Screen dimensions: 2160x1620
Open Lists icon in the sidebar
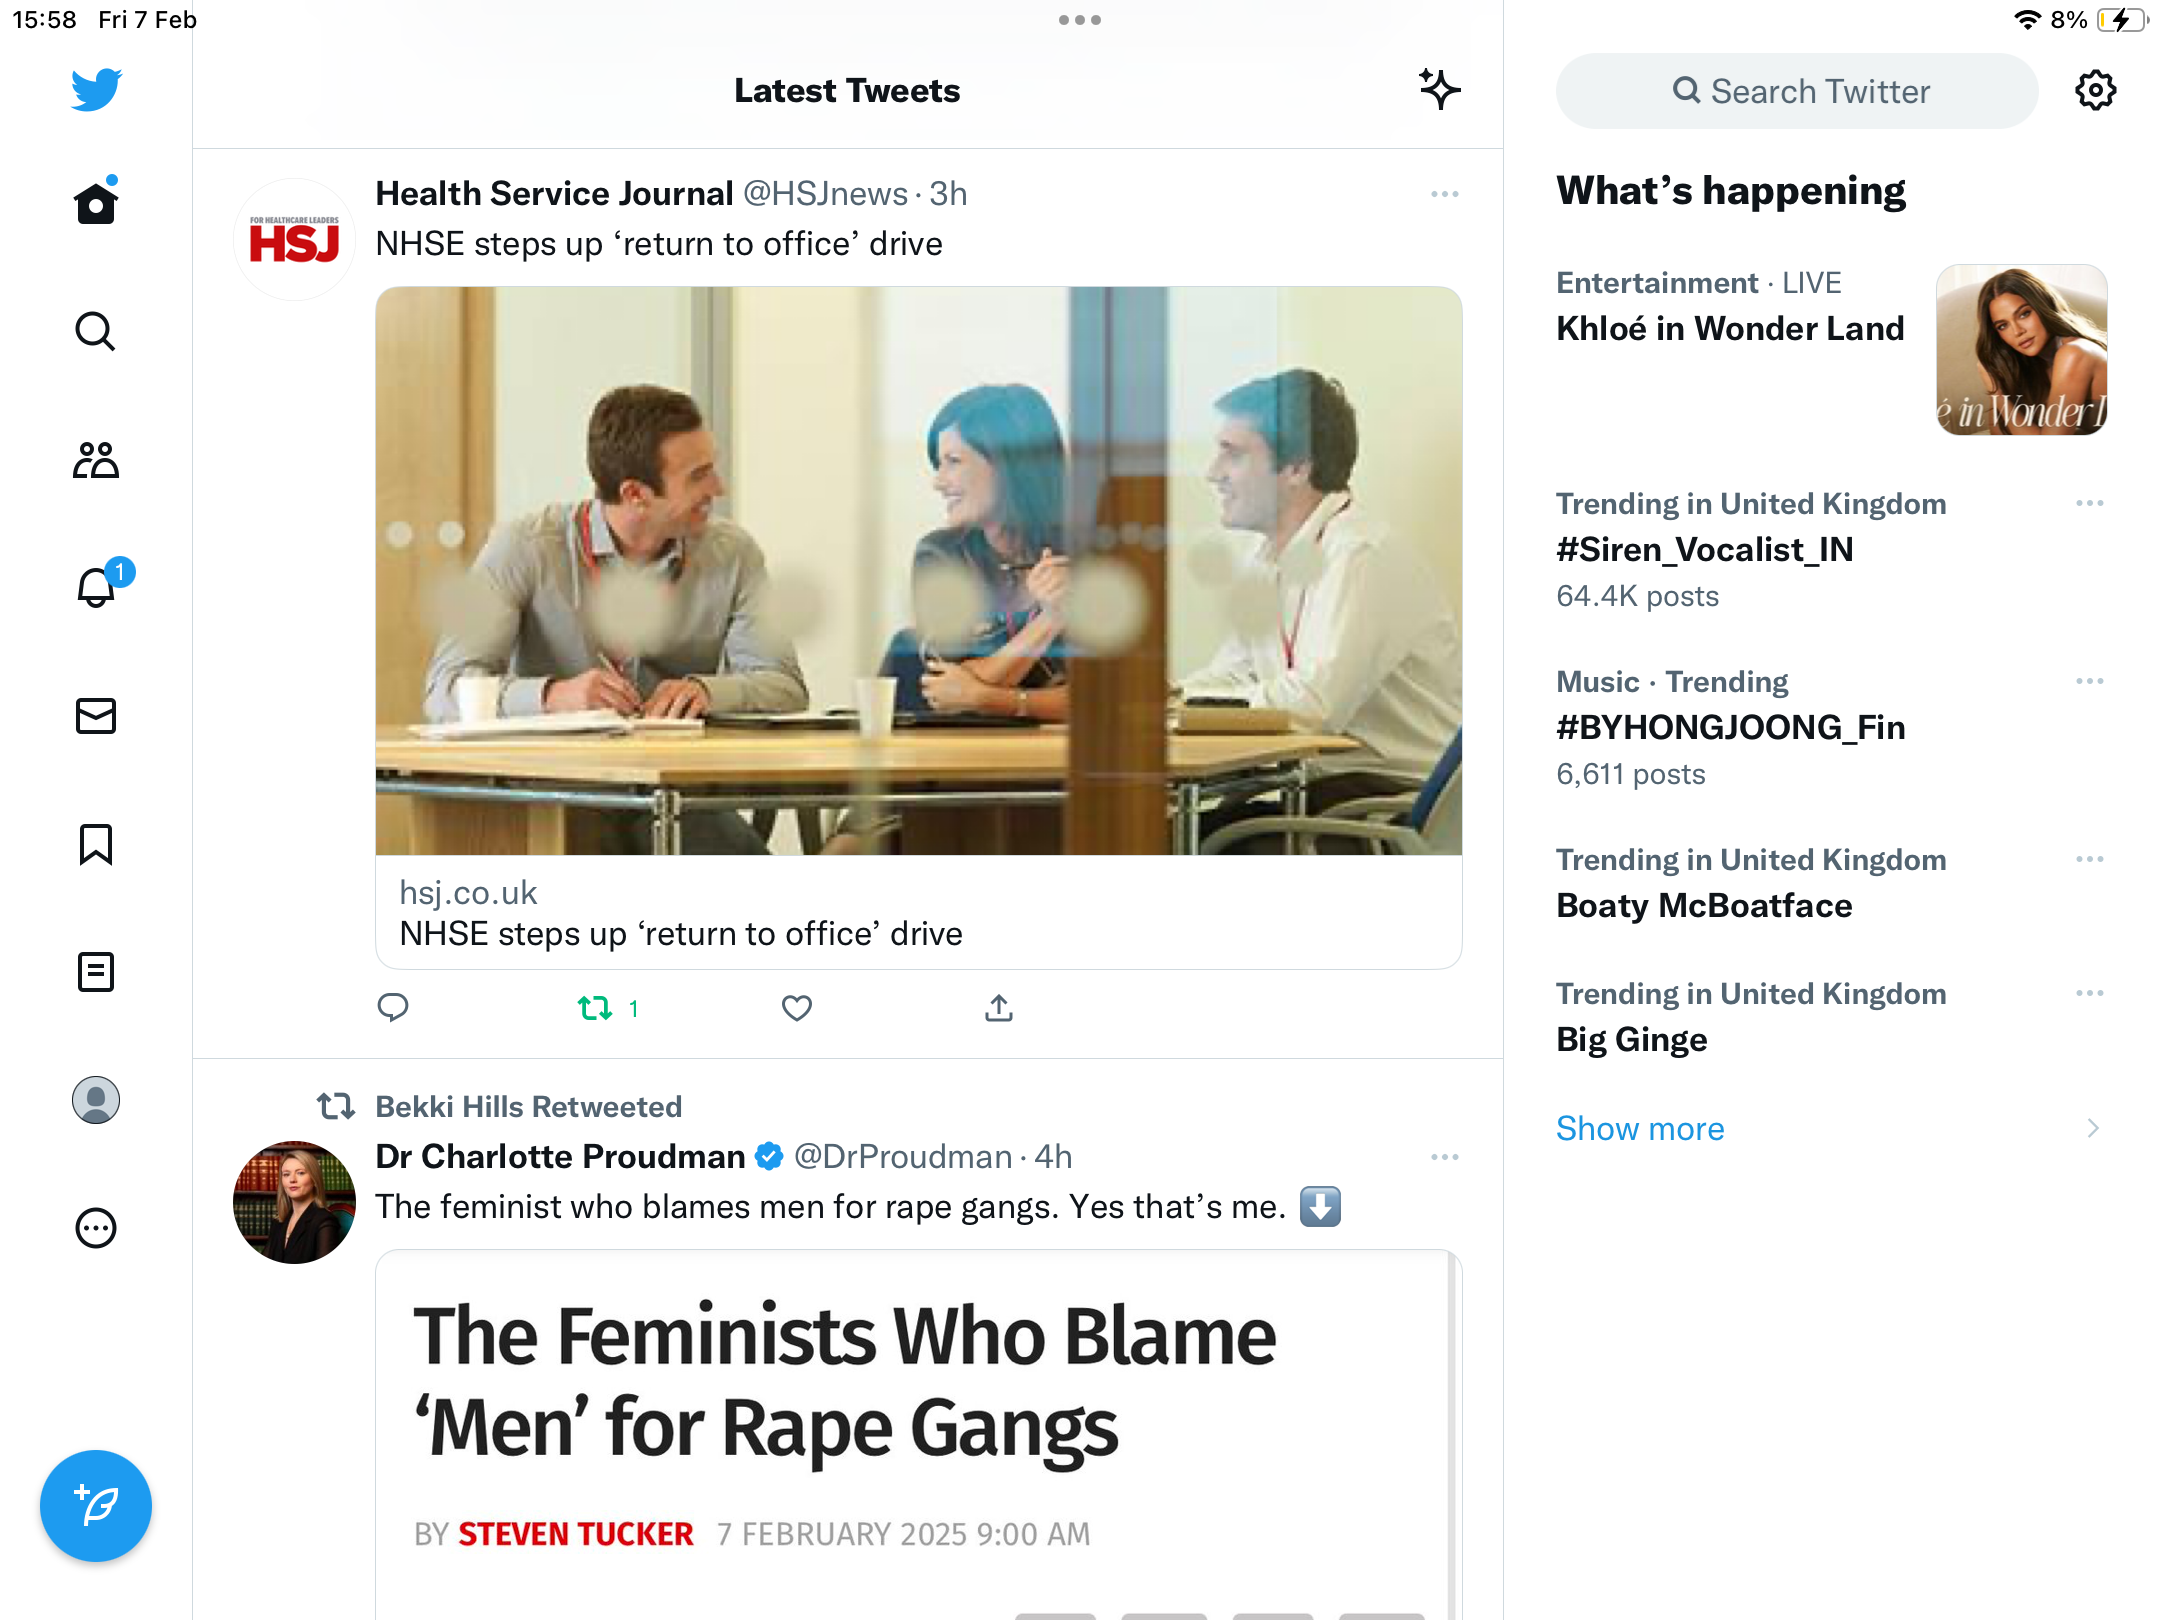click(96, 972)
